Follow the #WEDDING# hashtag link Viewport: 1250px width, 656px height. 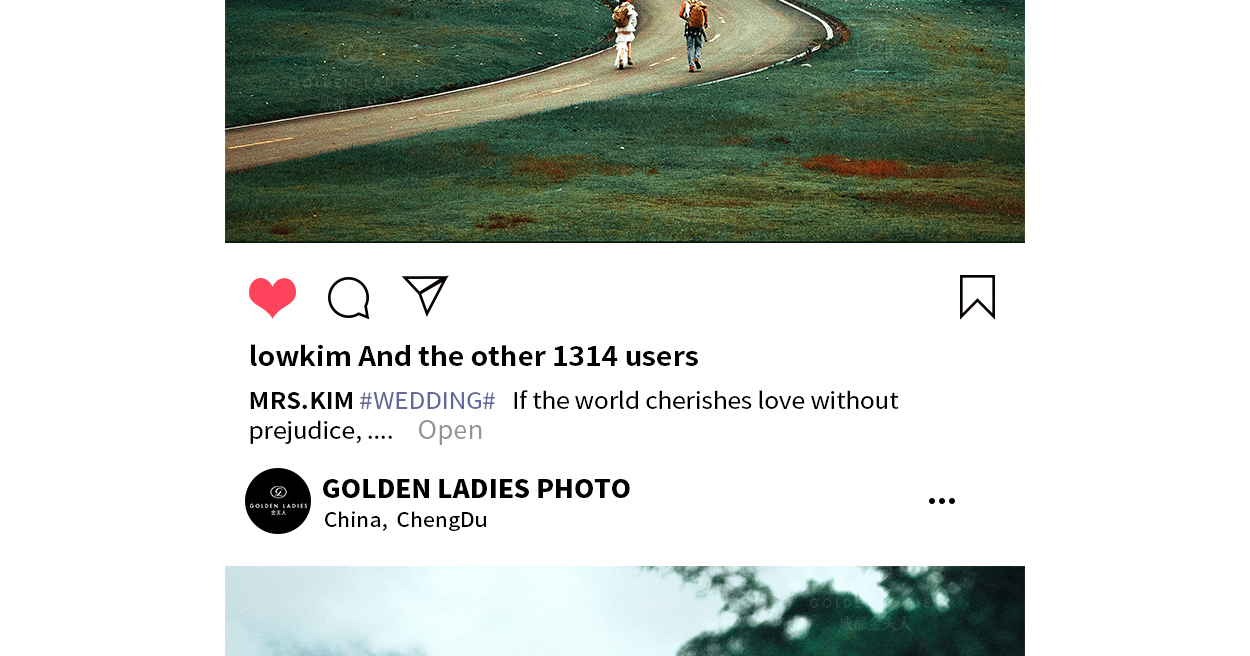coord(427,400)
